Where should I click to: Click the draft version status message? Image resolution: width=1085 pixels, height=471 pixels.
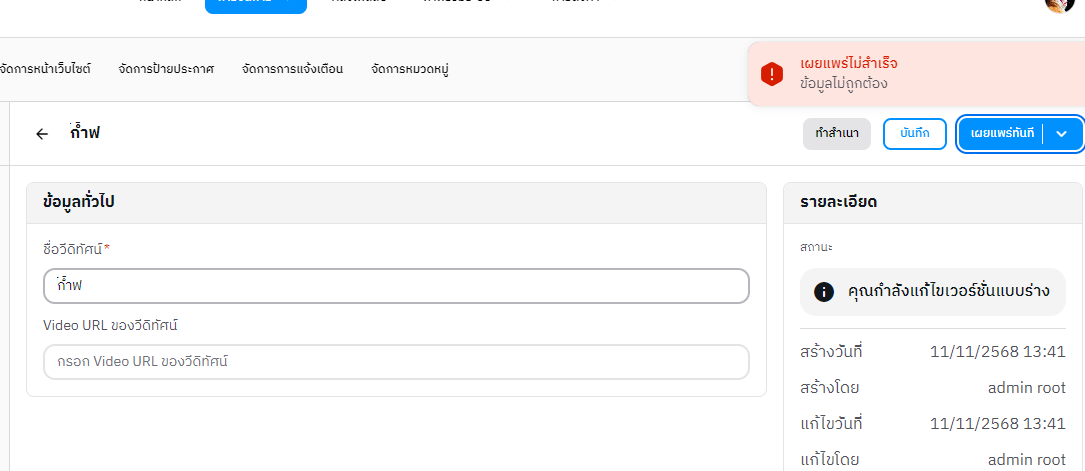(x=948, y=292)
